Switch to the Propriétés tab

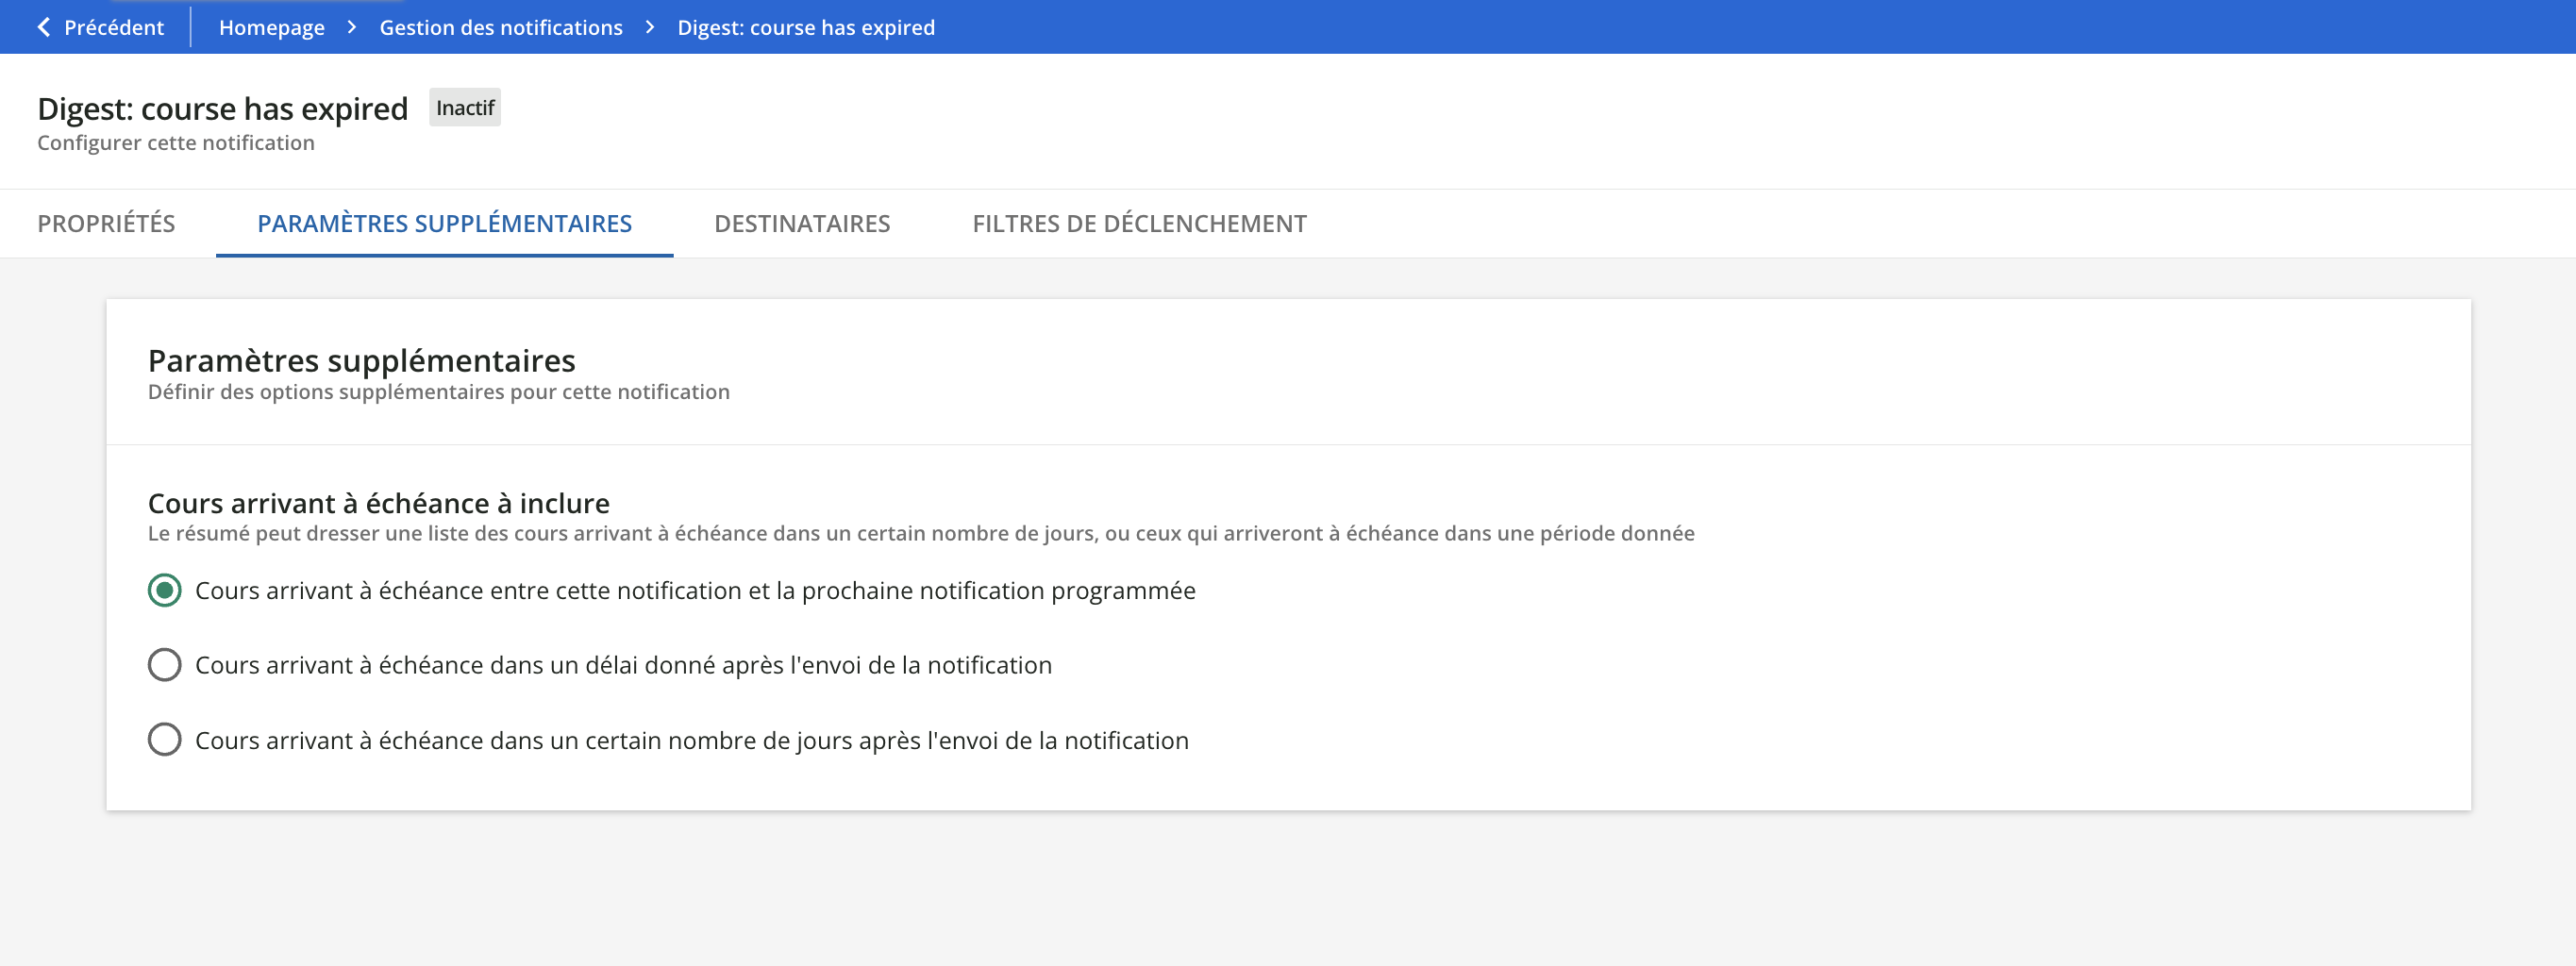pyautogui.click(x=105, y=223)
